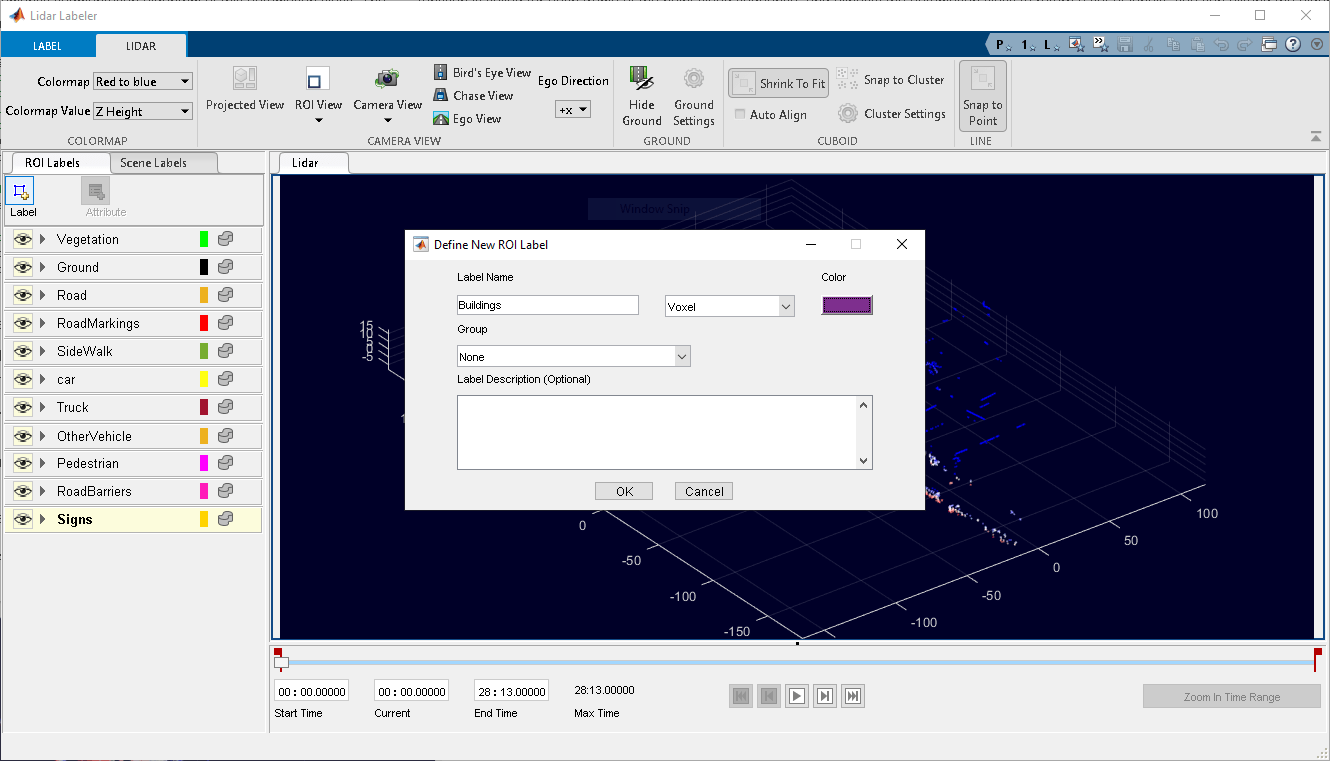Open Cluster Settings gear
Viewport: 1330px width, 761px height.
[848, 114]
